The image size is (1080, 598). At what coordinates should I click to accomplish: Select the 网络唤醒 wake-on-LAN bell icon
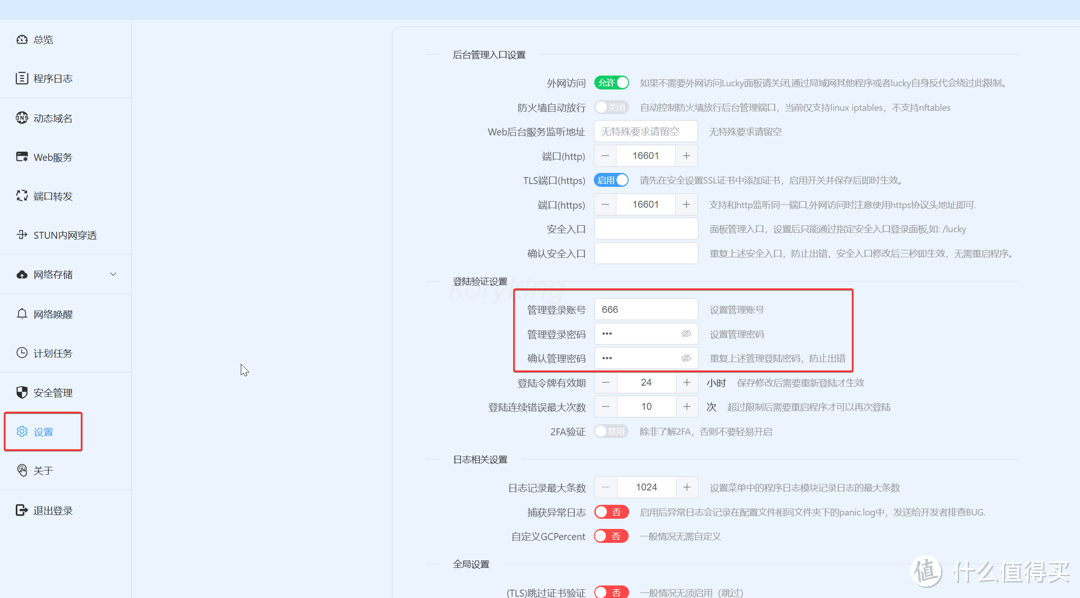(x=24, y=313)
